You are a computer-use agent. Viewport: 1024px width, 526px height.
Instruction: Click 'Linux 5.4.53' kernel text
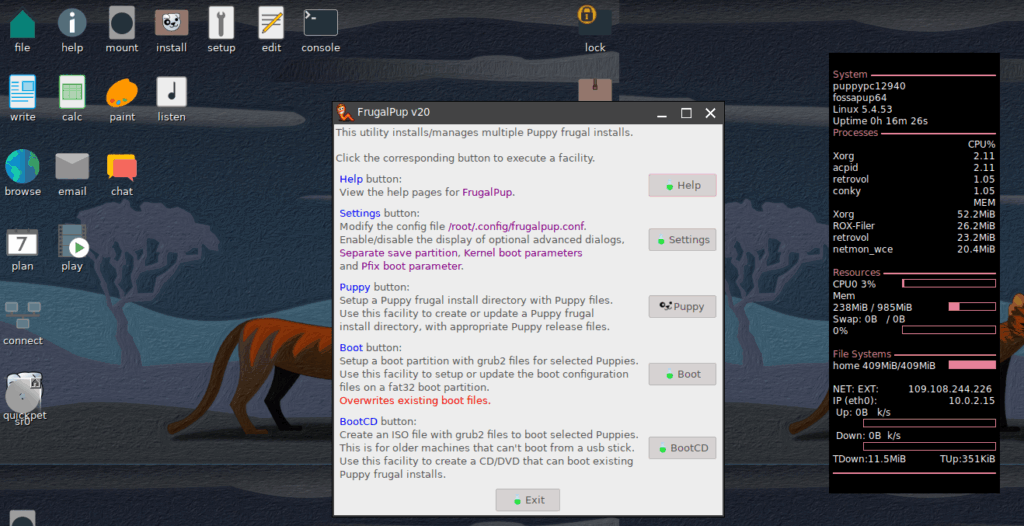click(x=864, y=109)
